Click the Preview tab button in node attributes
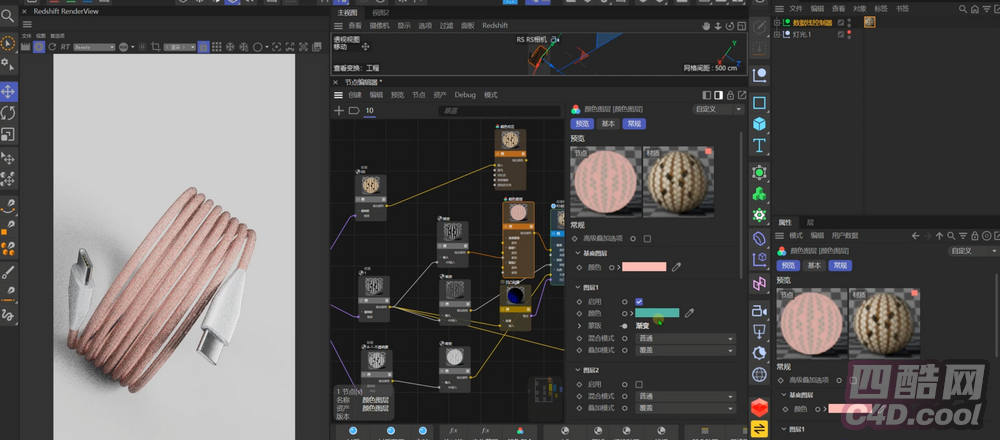 point(581,124)
